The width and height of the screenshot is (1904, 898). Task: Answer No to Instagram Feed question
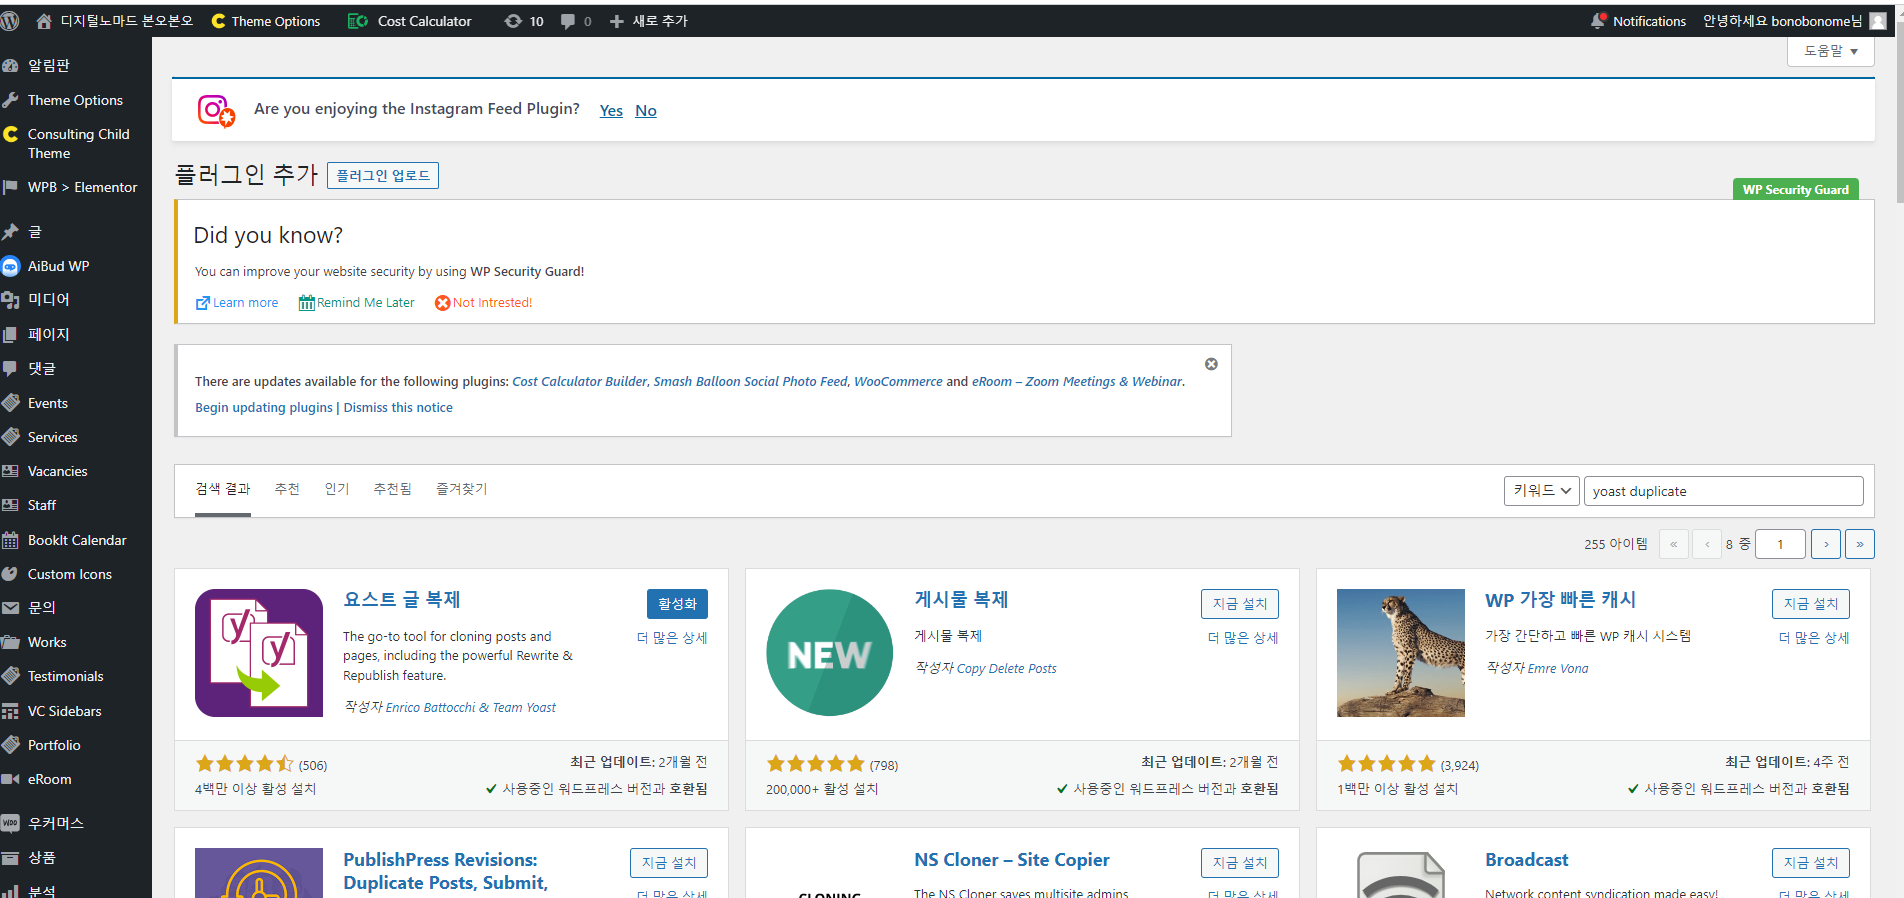click(x=646, y=110)
